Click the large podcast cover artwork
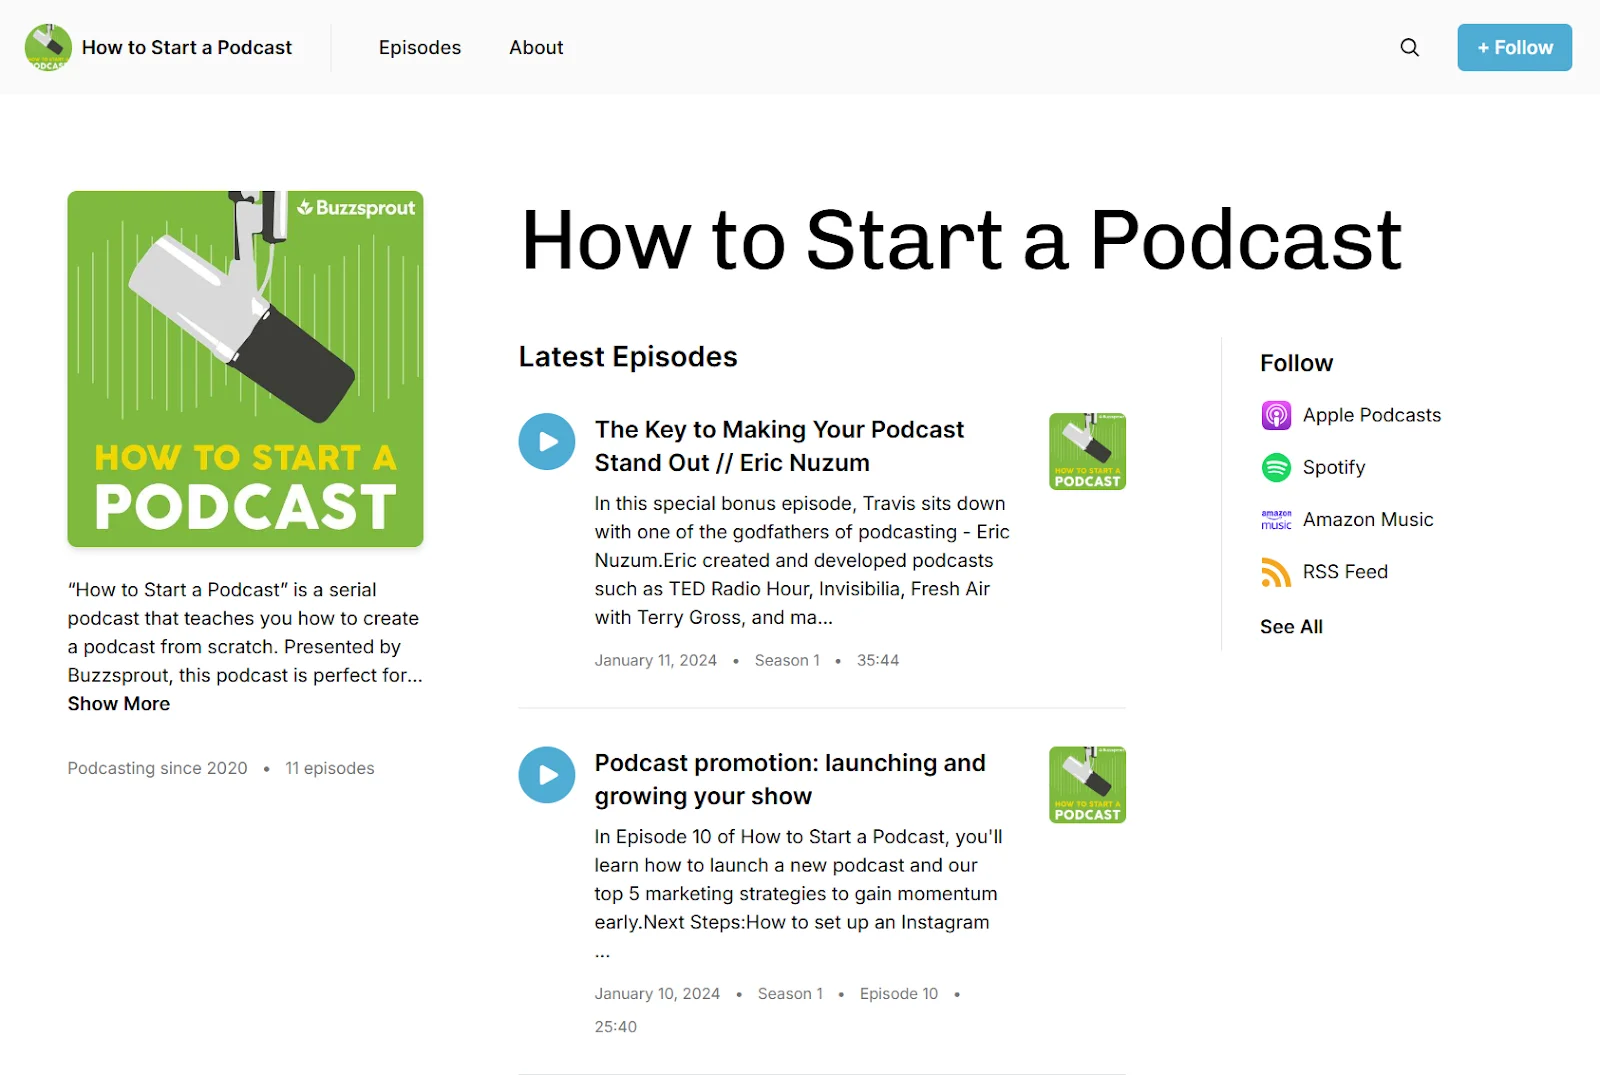1600x1075 pixels. point(245,369)
